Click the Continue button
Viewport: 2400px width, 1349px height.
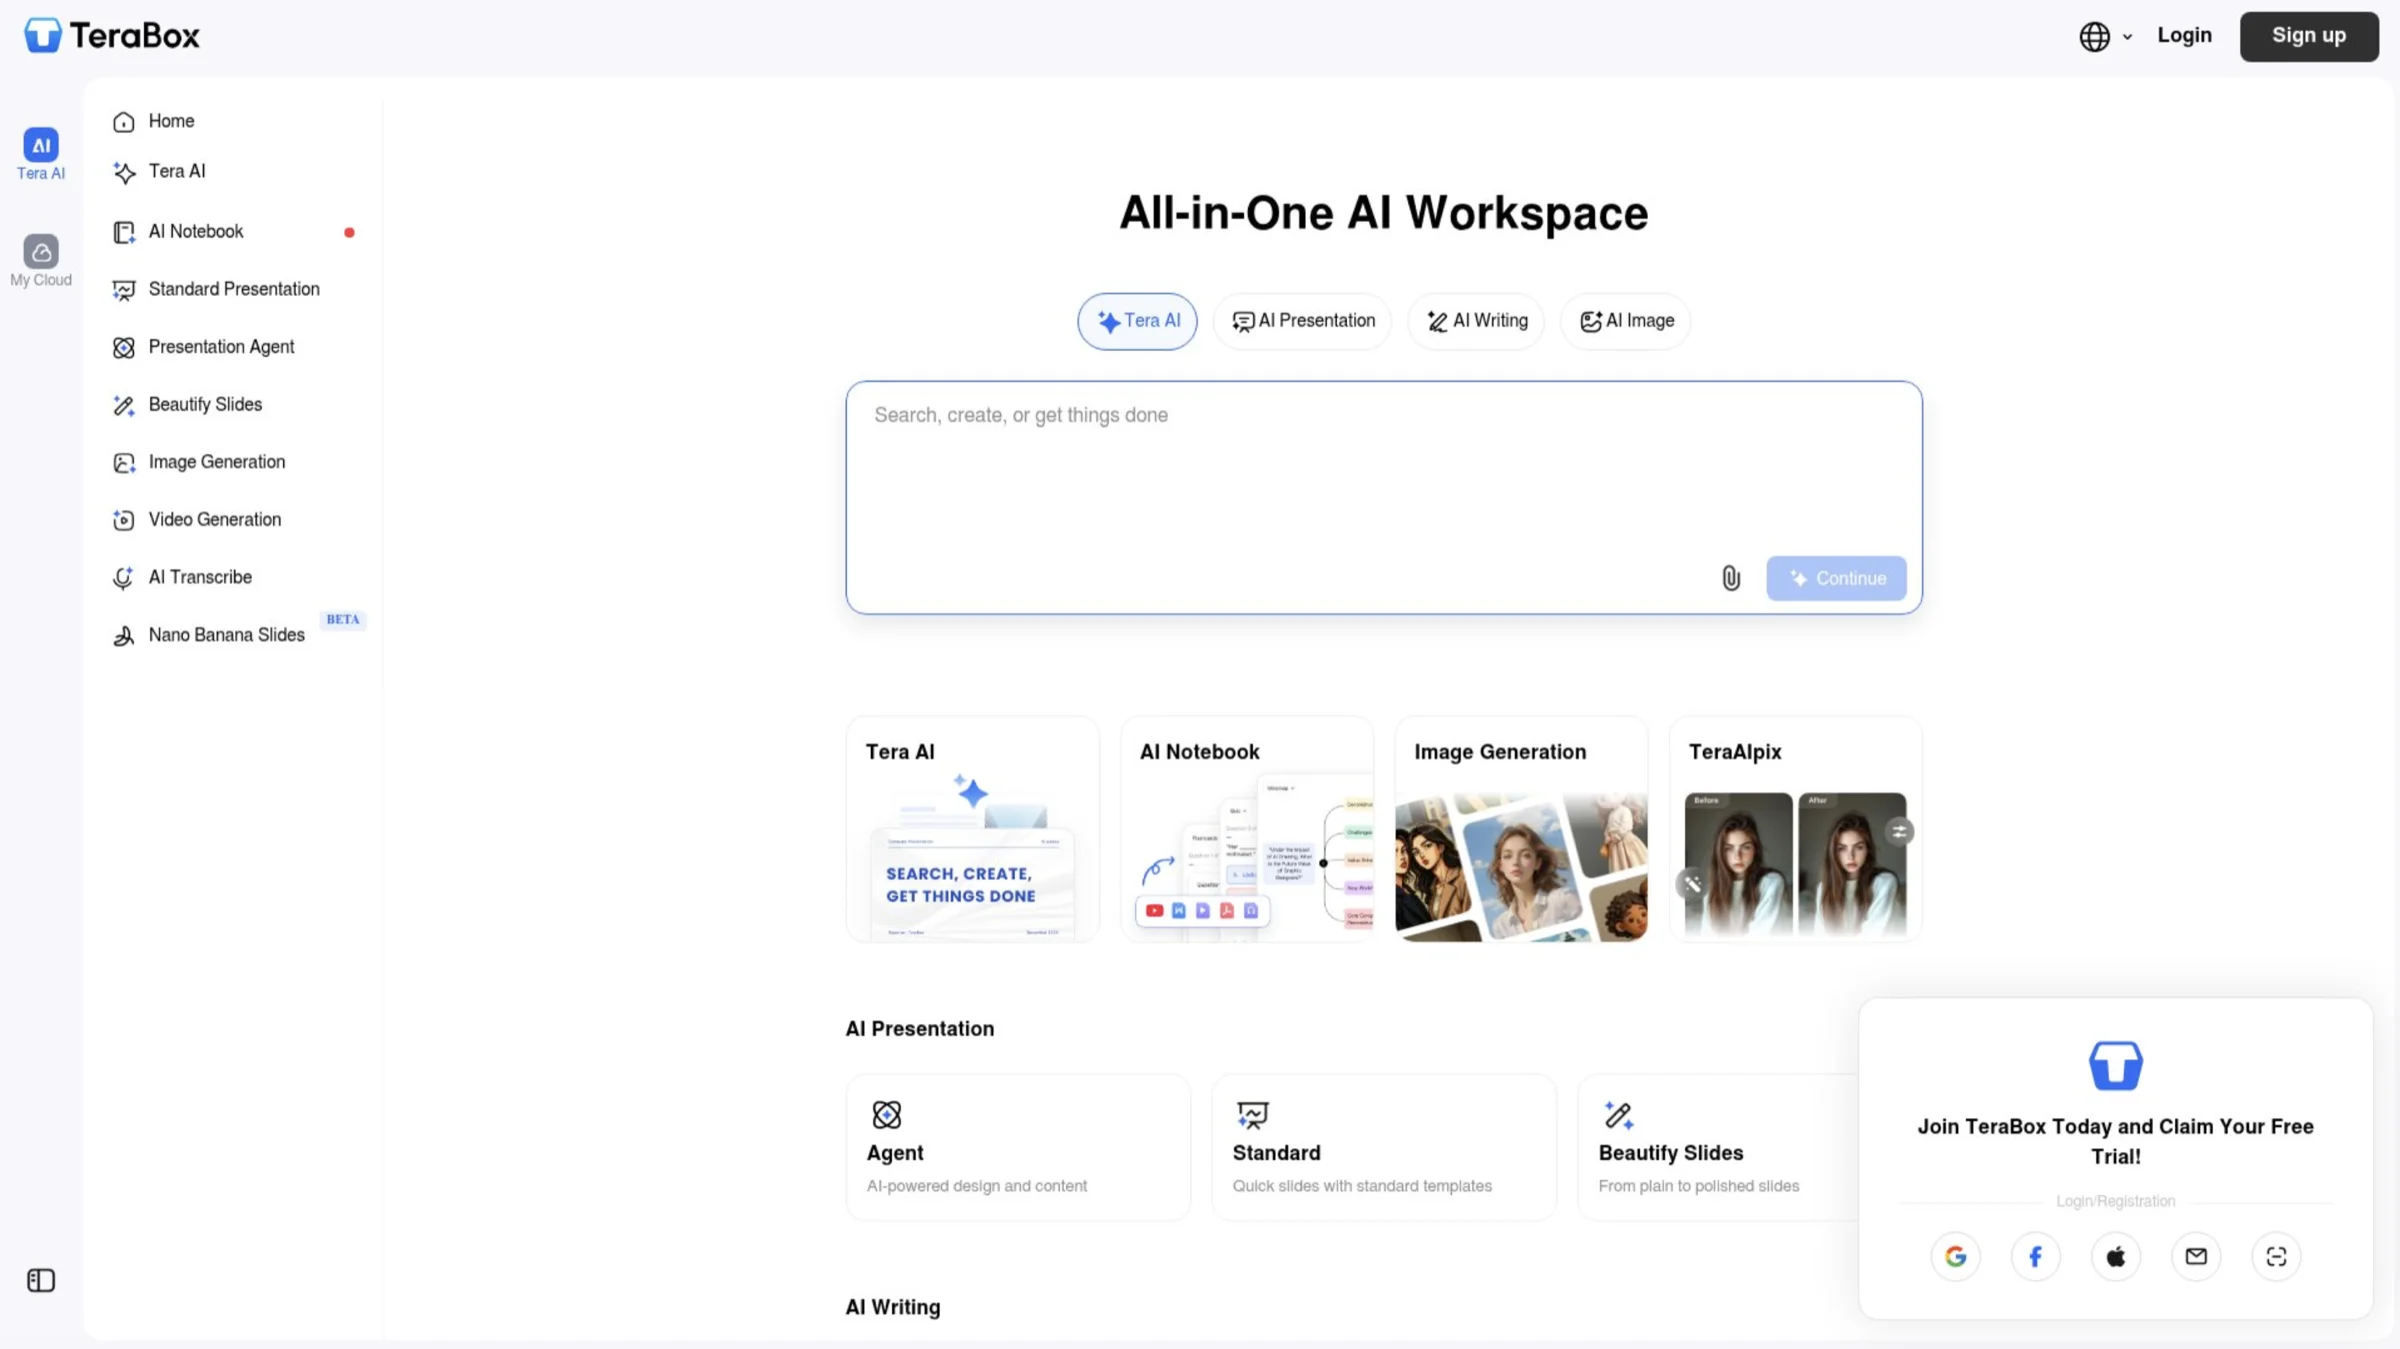1836,578
